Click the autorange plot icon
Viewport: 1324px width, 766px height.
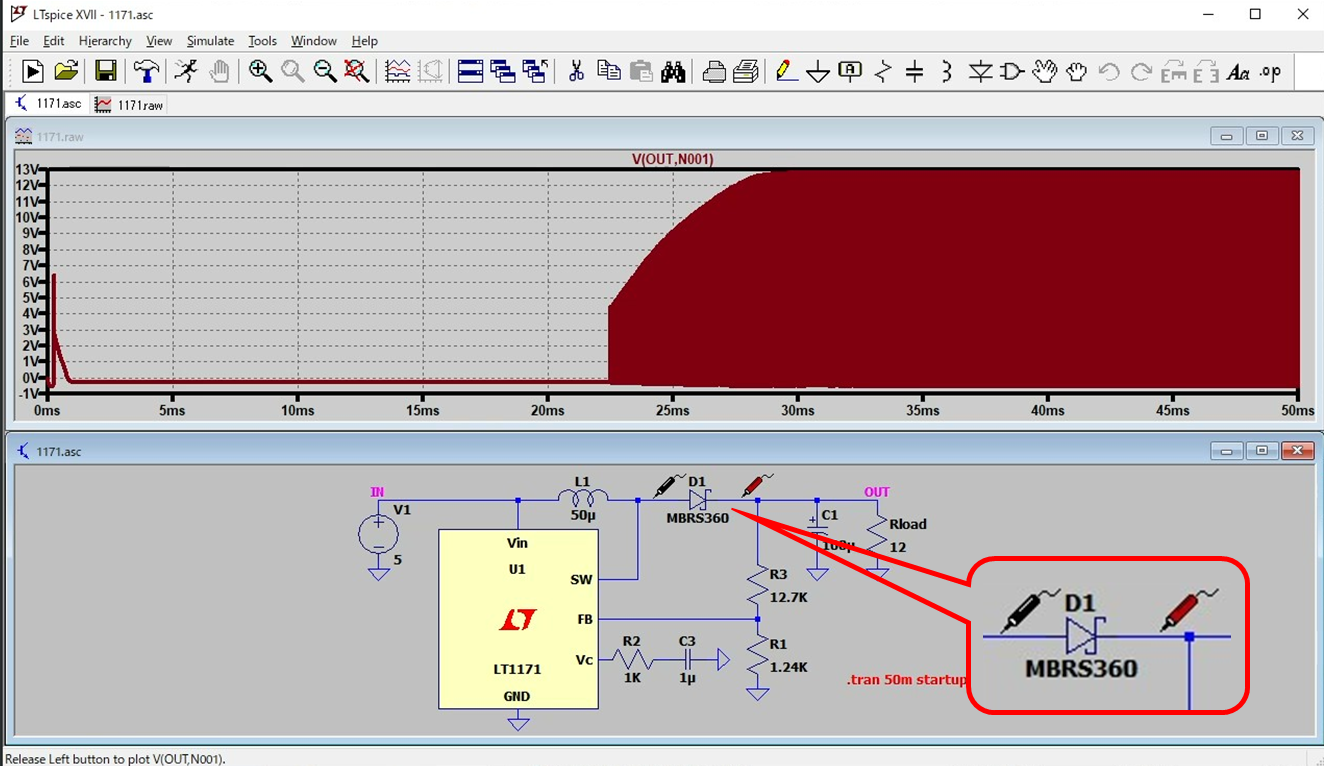[x=397, y=71]
